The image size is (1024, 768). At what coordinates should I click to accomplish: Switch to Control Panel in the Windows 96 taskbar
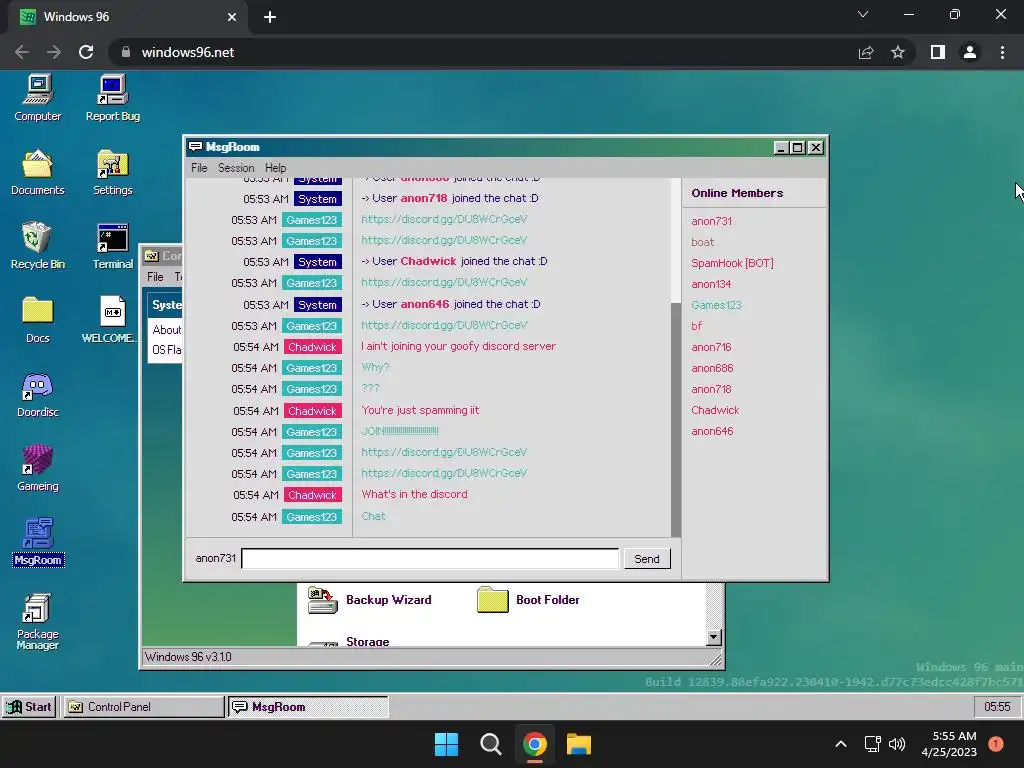pyautogui.click(x=143, y=707)
